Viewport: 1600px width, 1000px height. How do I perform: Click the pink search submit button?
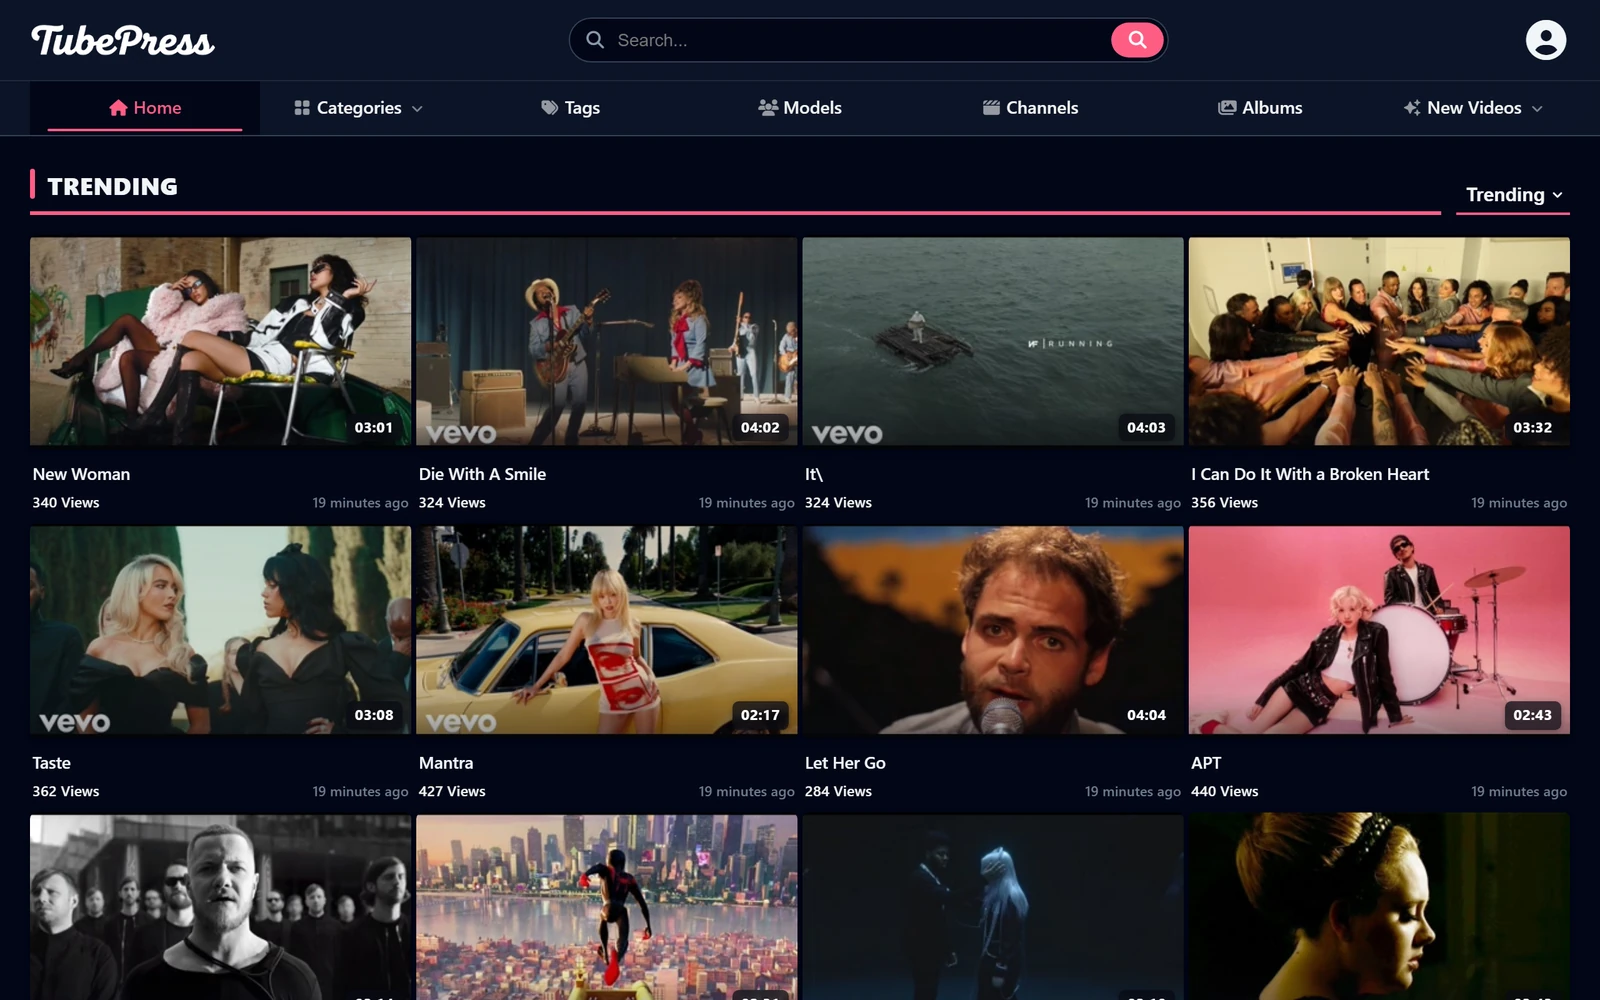tap(1137, 40)
